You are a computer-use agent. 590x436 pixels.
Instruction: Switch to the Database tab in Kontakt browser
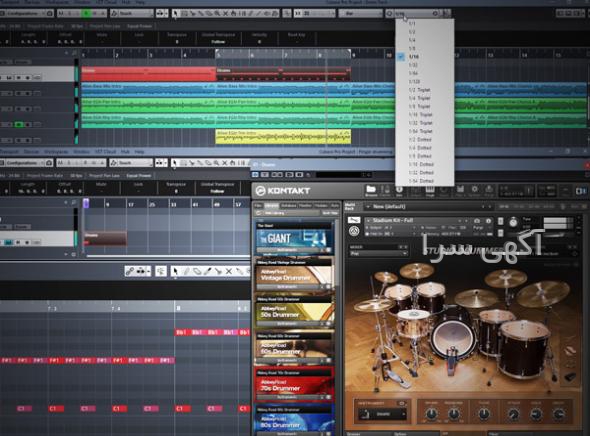(x=289, y=205)
